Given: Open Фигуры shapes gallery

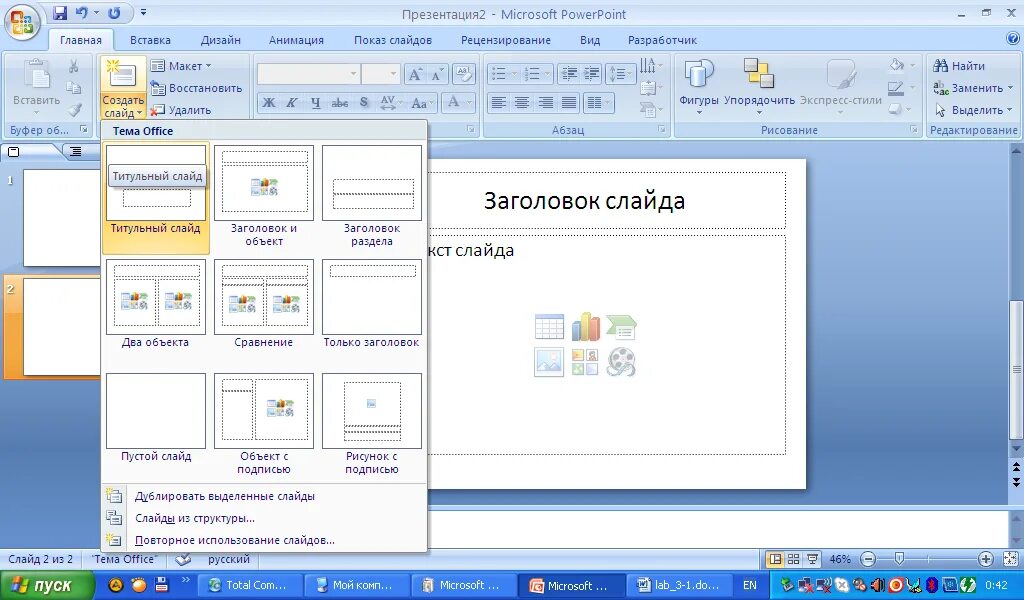Looking at the screenshot, I should pos(699,86).
